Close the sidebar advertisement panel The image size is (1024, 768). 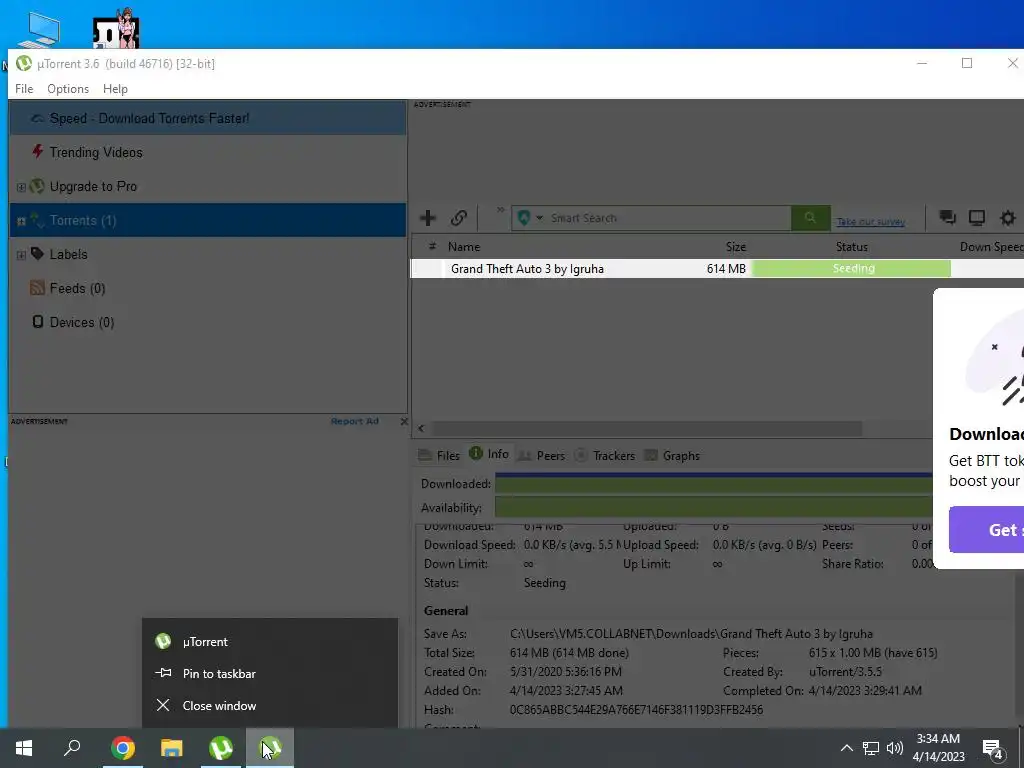pyautogui.click(x=404, y=421)
